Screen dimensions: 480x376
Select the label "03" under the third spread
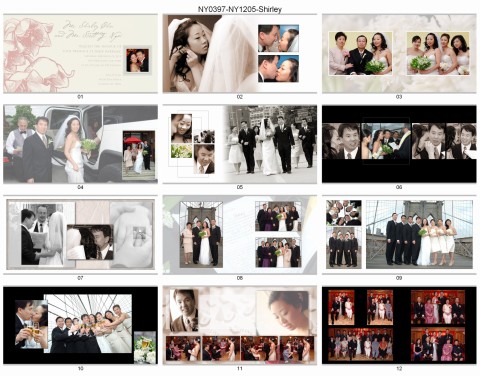pos(399,97)
